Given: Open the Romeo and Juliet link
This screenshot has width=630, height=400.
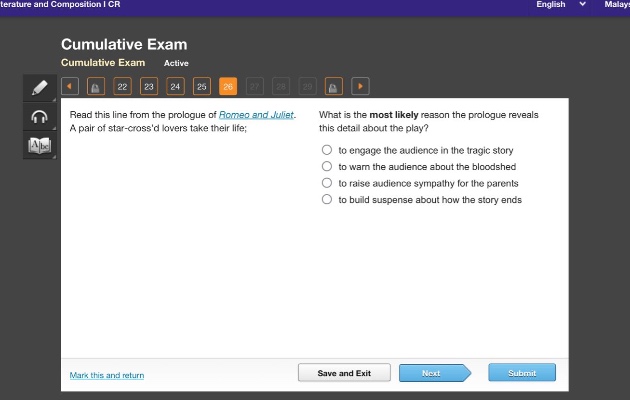Looking at the screenshot, I should coord(256,115).
